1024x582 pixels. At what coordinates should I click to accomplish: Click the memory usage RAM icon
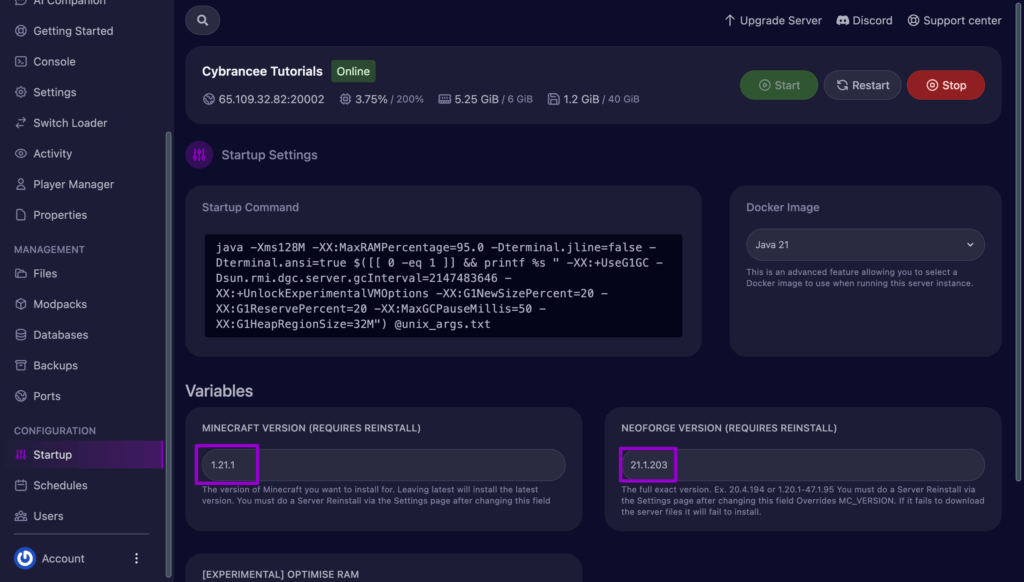tap(445, 99)
